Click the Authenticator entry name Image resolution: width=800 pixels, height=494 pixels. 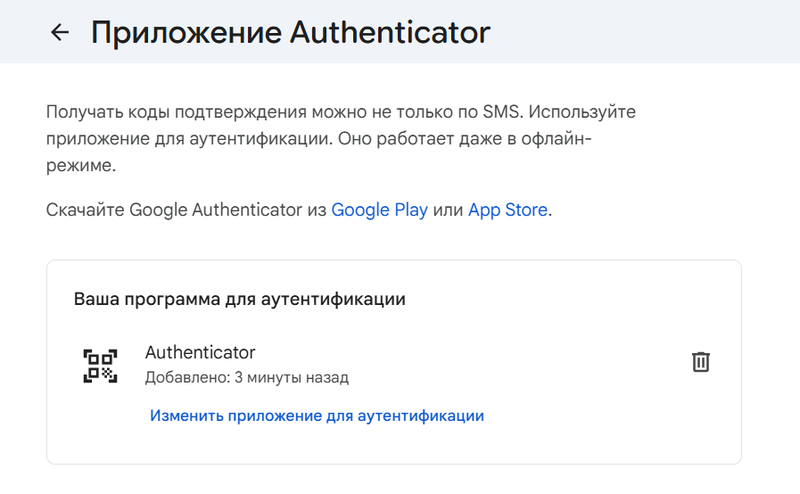[200, 352]
